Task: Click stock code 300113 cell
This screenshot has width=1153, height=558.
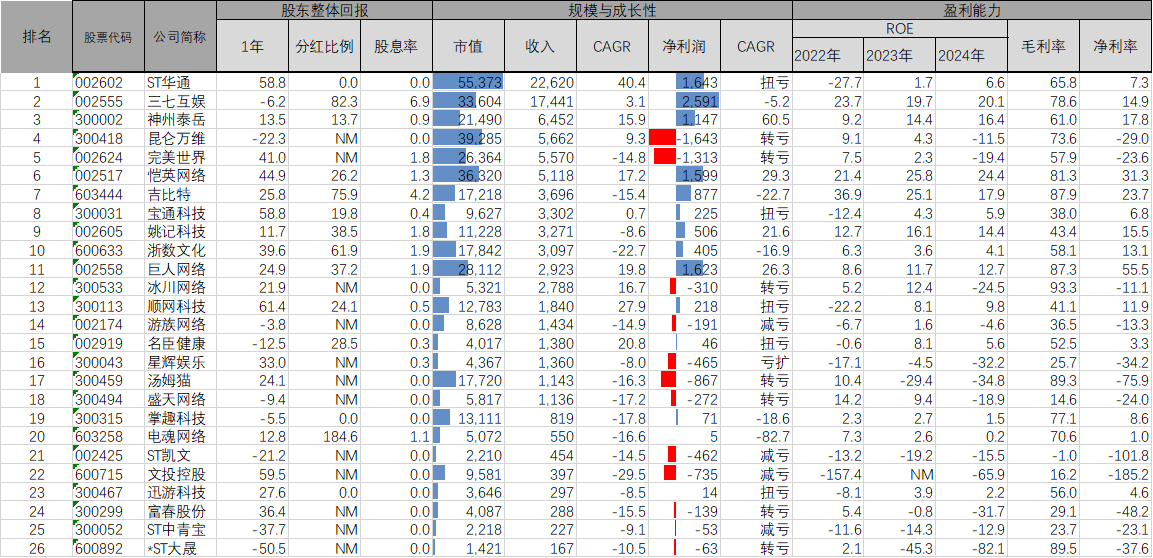Action: (108, 306)
